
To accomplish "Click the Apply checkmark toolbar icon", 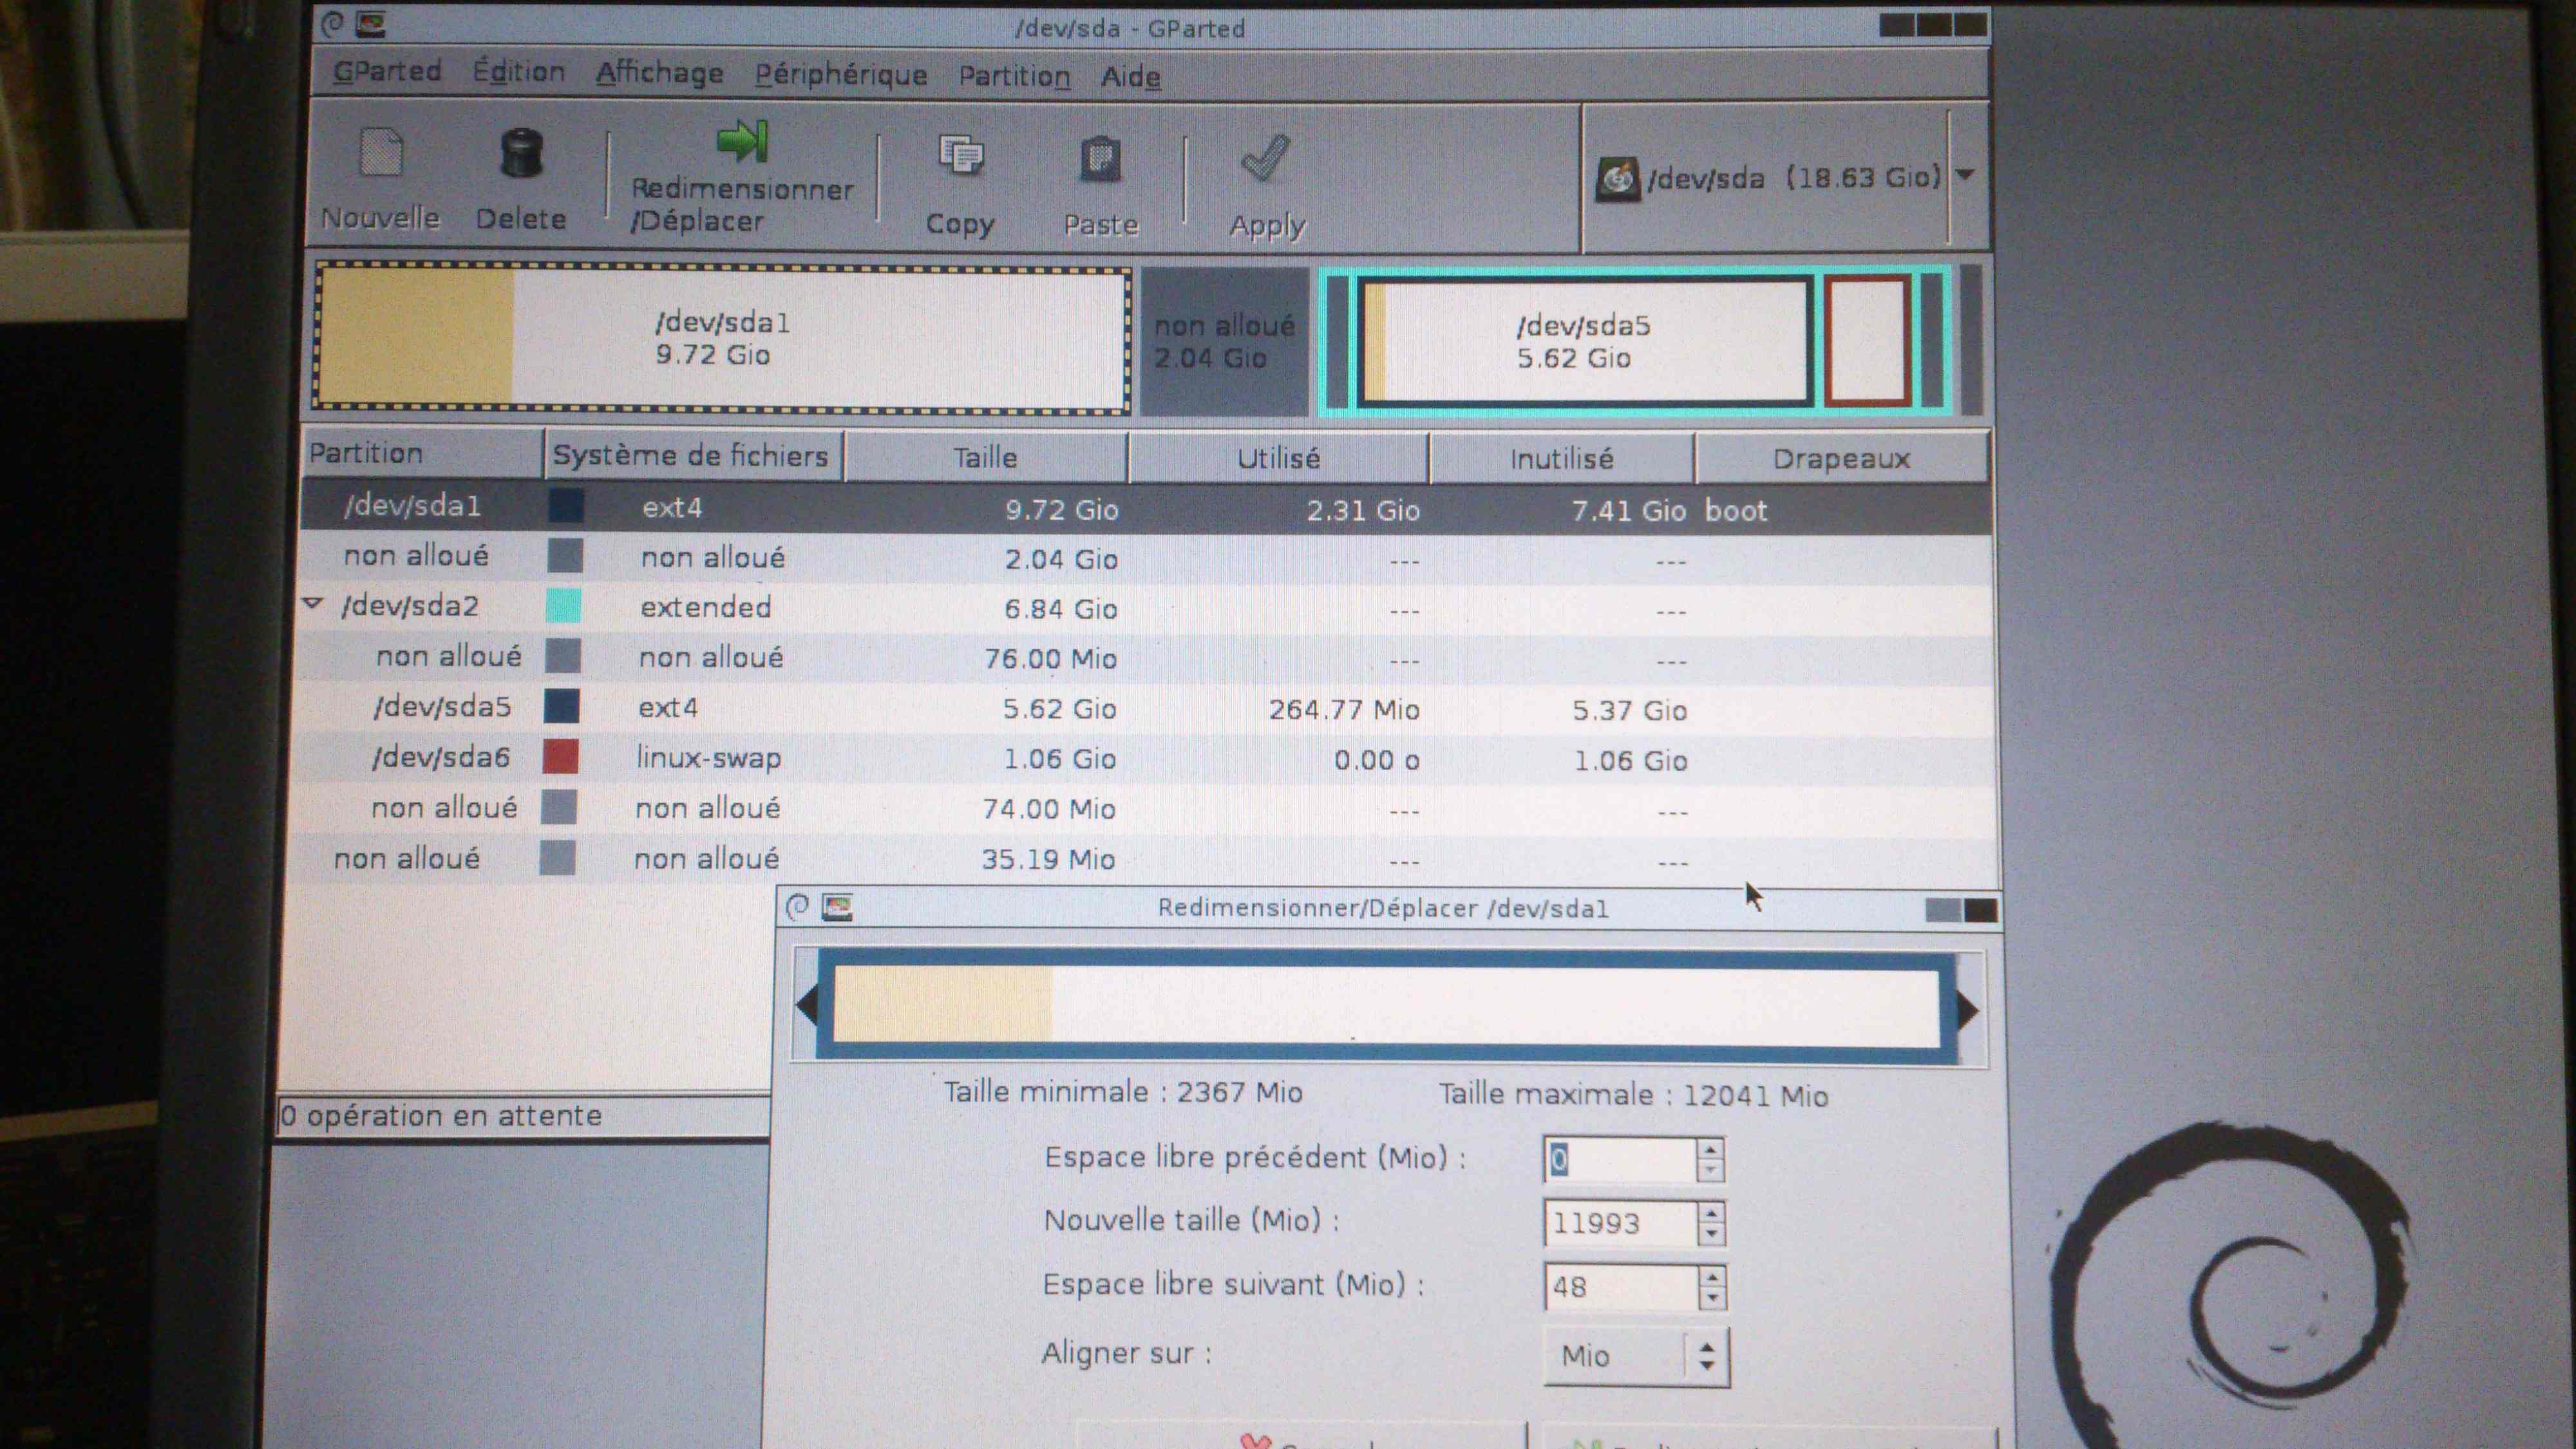I will [x=1266, y=159].
